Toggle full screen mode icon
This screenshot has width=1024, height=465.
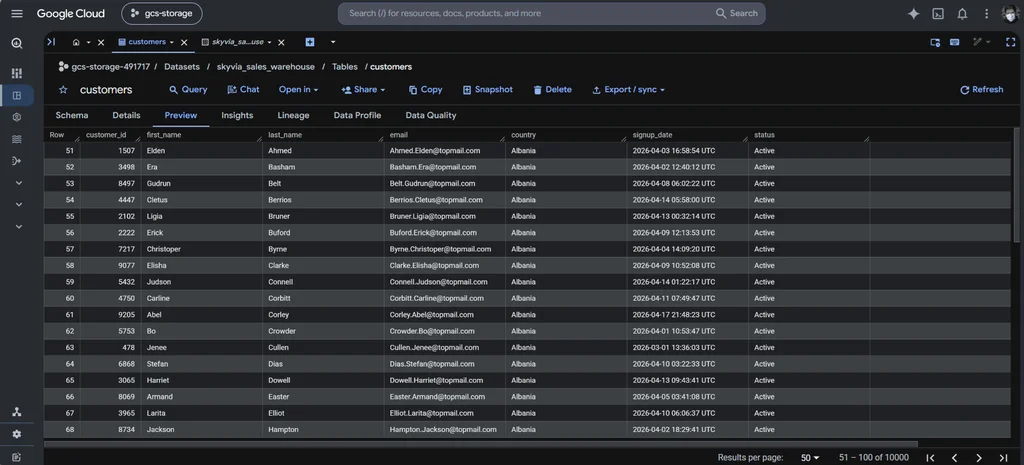(1010, 42)
